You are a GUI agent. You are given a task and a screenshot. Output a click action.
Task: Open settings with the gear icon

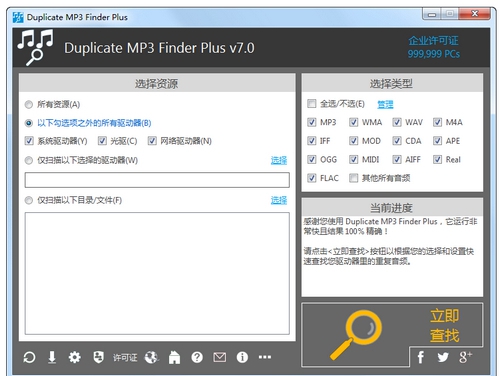pyautogui.click(x=74, y=357)
